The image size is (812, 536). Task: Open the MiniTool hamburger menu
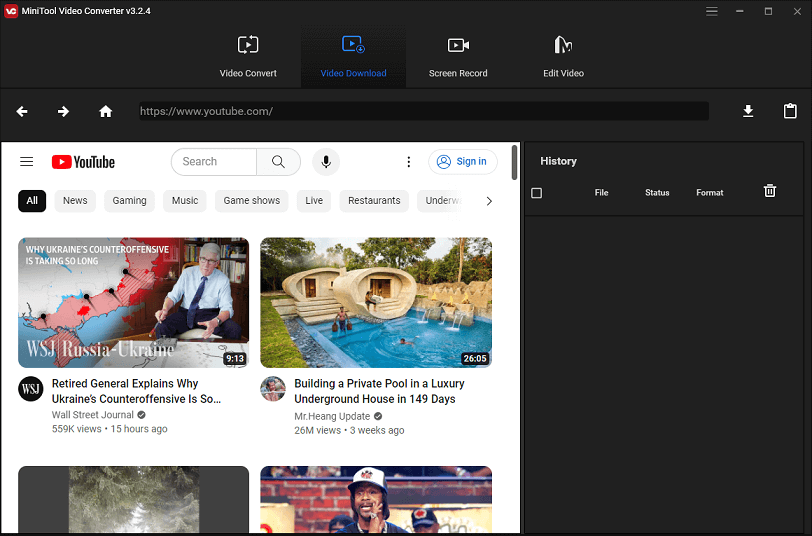(712, 11)
